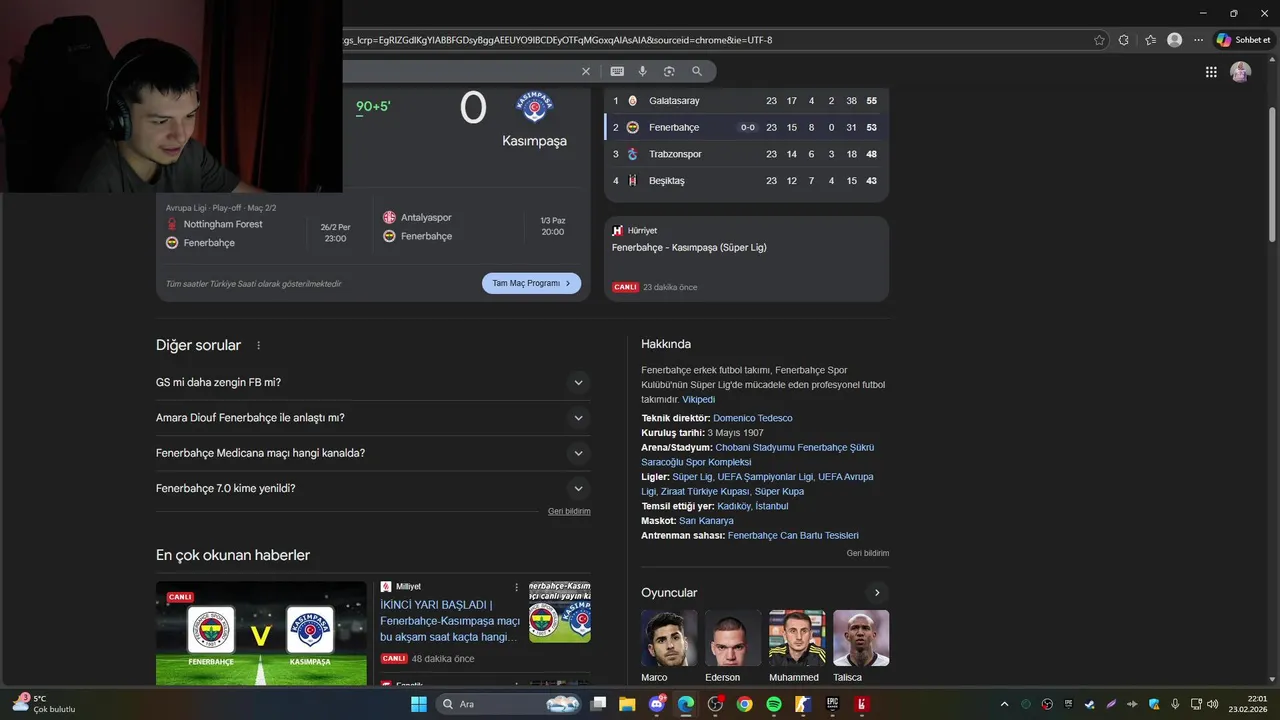Click Geri bildirim under Diğer sorular
The width and height of the screenshot is (1280, 720).
tap(569, 511)
